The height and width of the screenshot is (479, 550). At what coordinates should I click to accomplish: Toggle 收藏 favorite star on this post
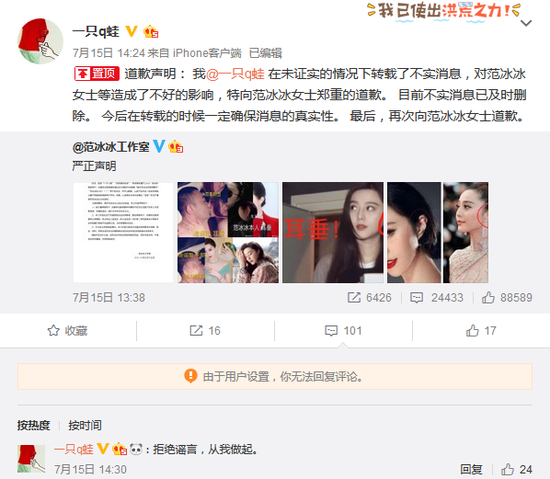pyautogui.click(x=68, y=331)
